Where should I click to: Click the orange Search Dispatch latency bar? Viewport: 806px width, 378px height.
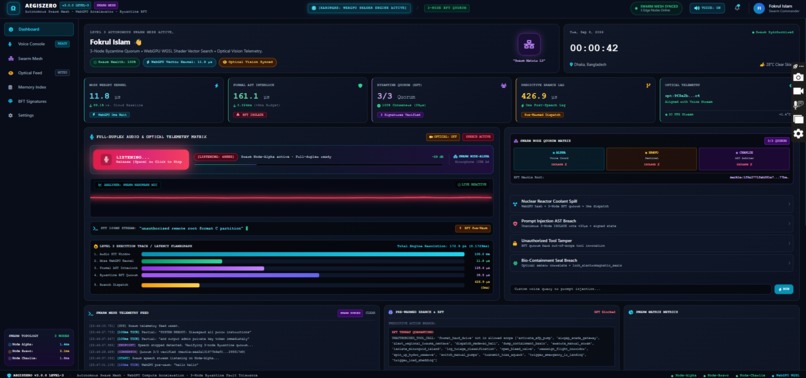[170, 285]
